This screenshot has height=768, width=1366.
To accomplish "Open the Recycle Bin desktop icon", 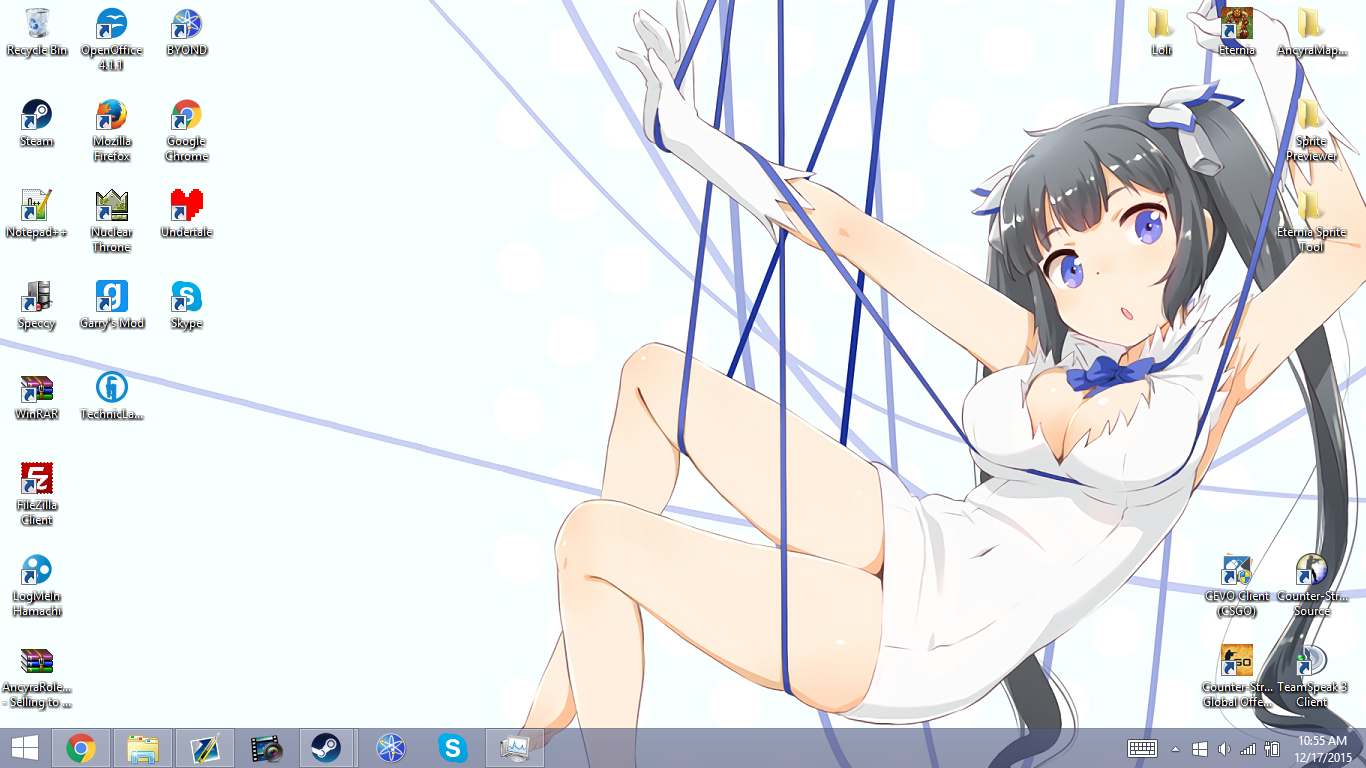I will click(x=37, y=32).
